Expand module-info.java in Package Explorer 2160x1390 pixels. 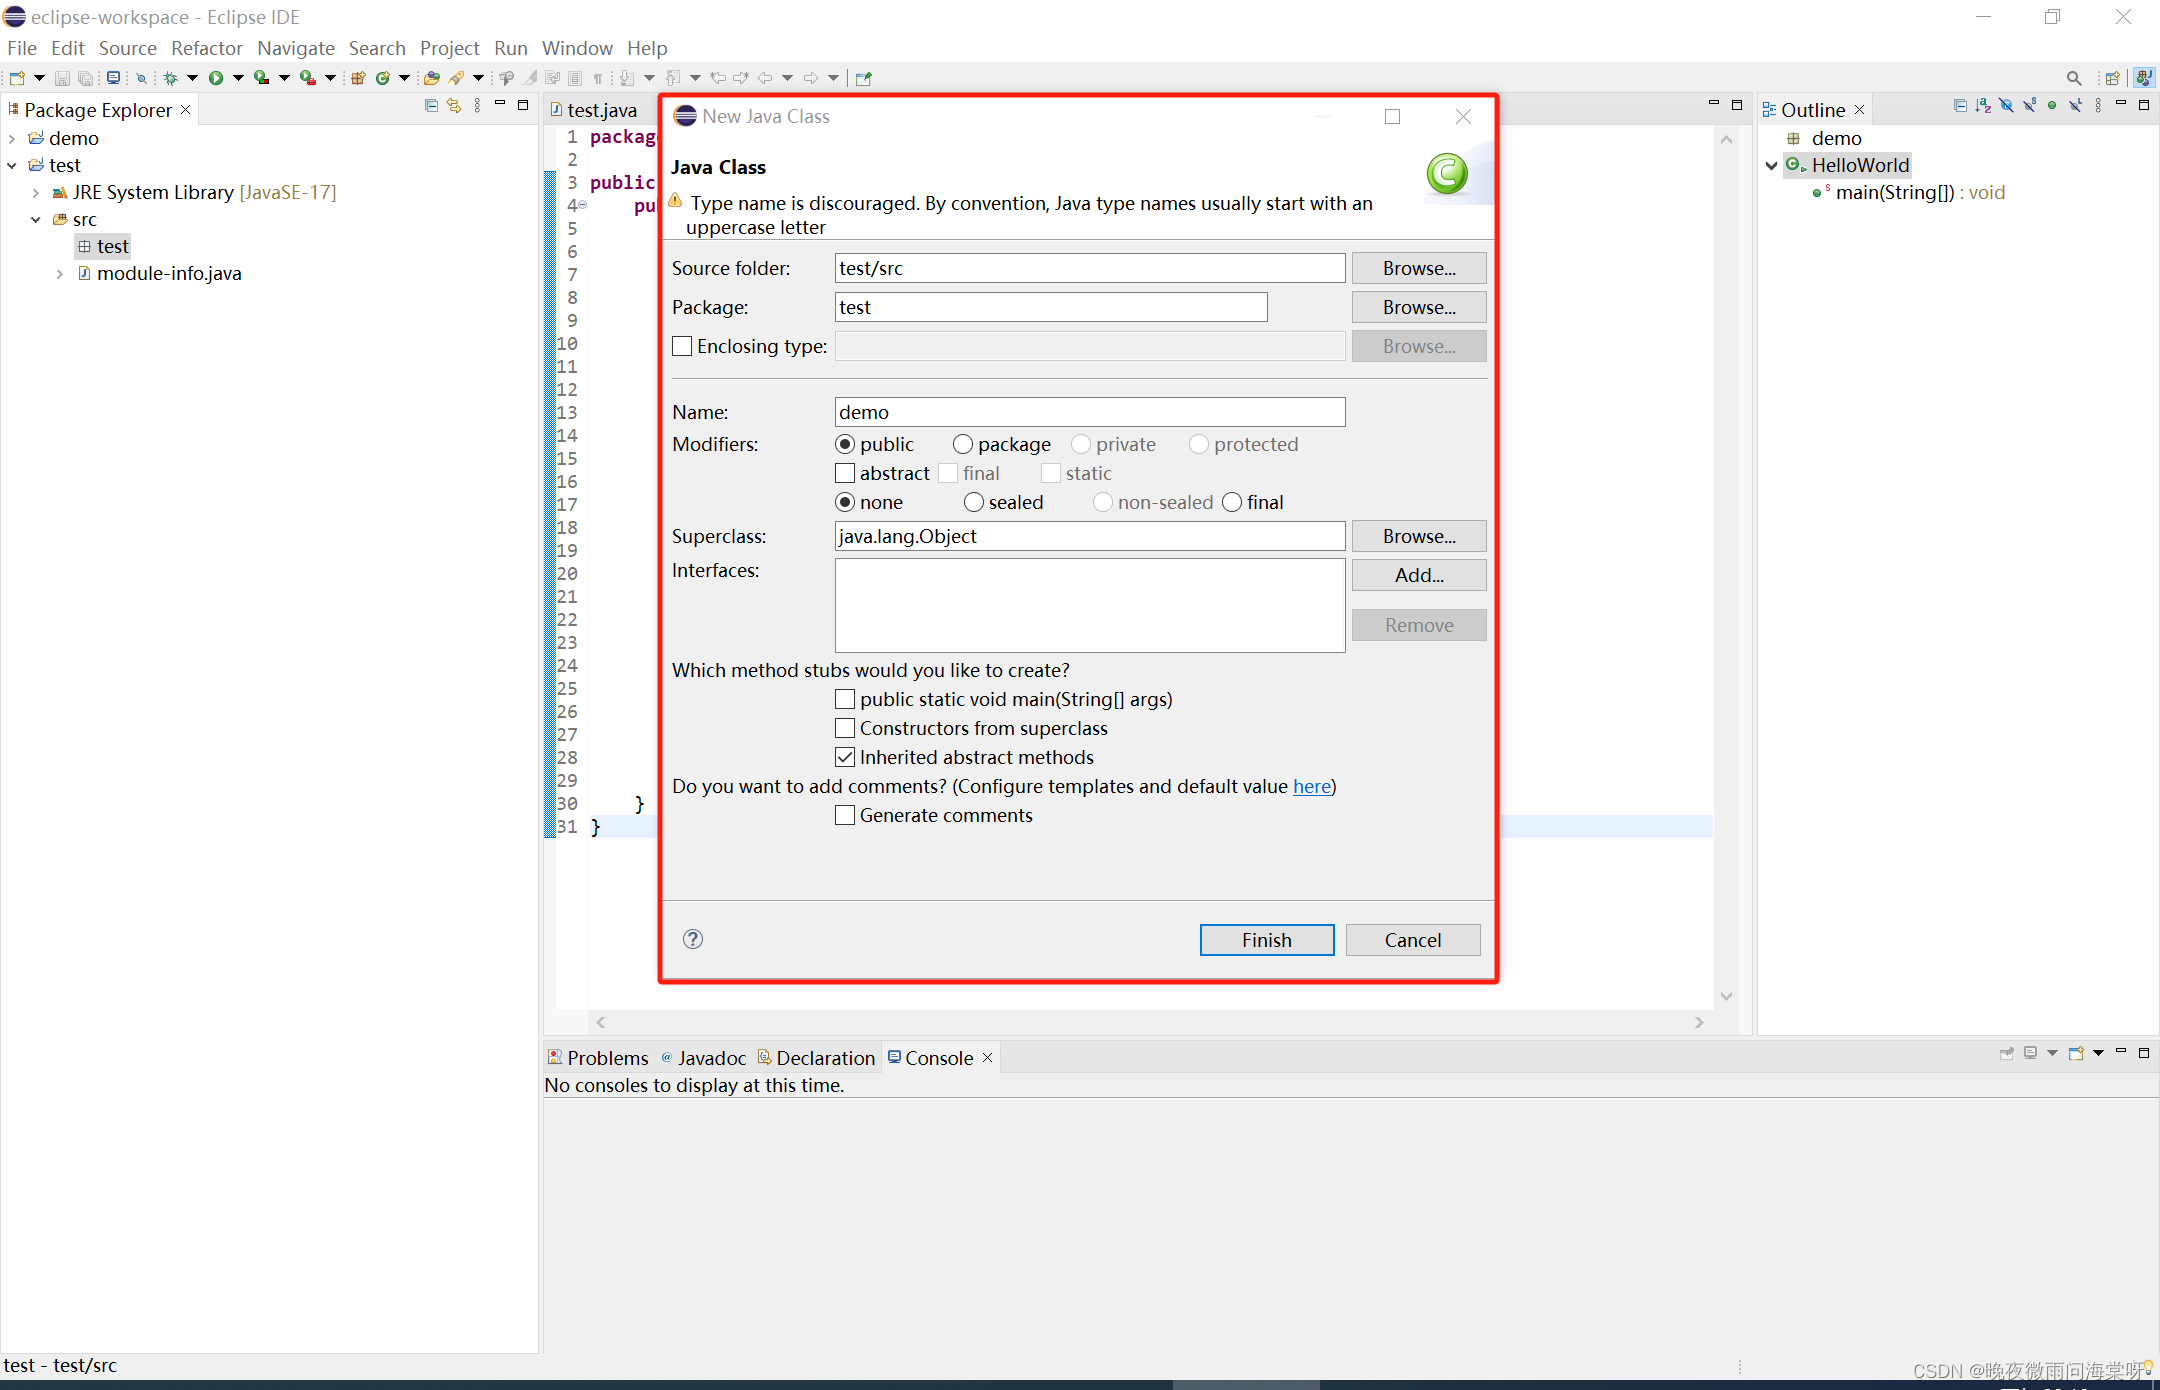coord(60,273)
